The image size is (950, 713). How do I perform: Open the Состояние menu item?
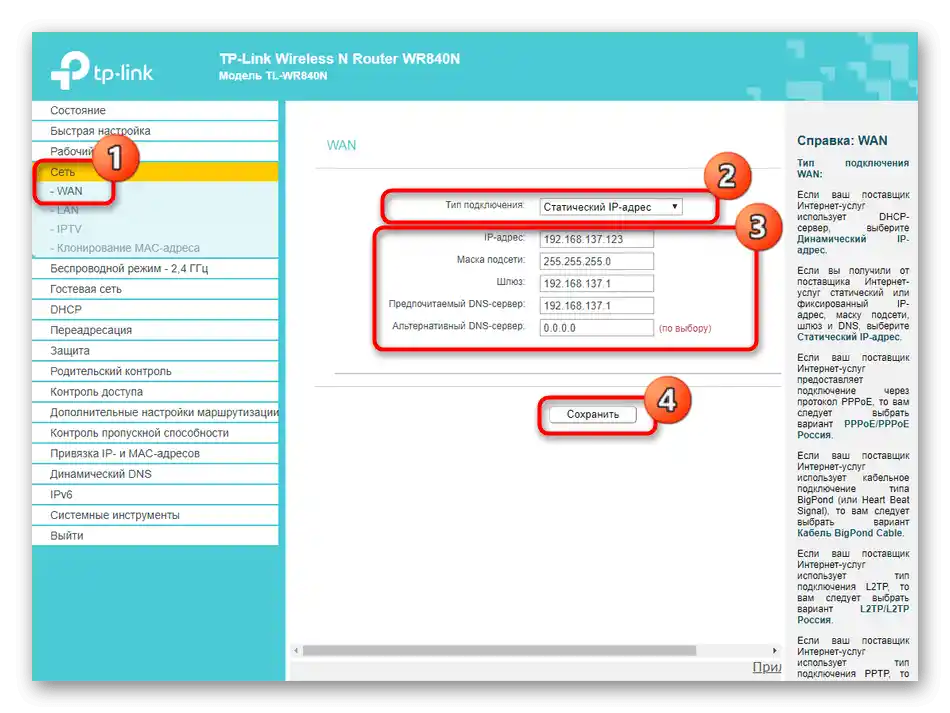pyautogui.click(x=155, y=110)
